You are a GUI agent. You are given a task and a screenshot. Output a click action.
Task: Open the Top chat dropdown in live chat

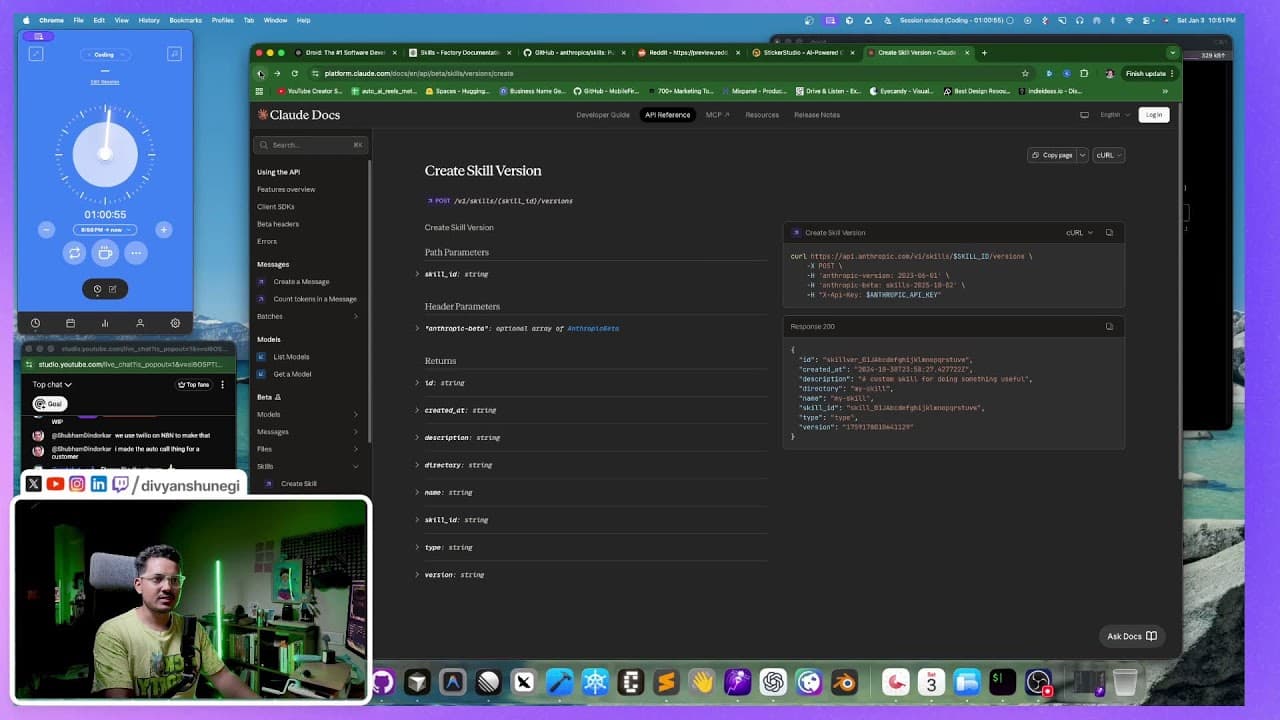pyautogui.click(x=50, y=384)
